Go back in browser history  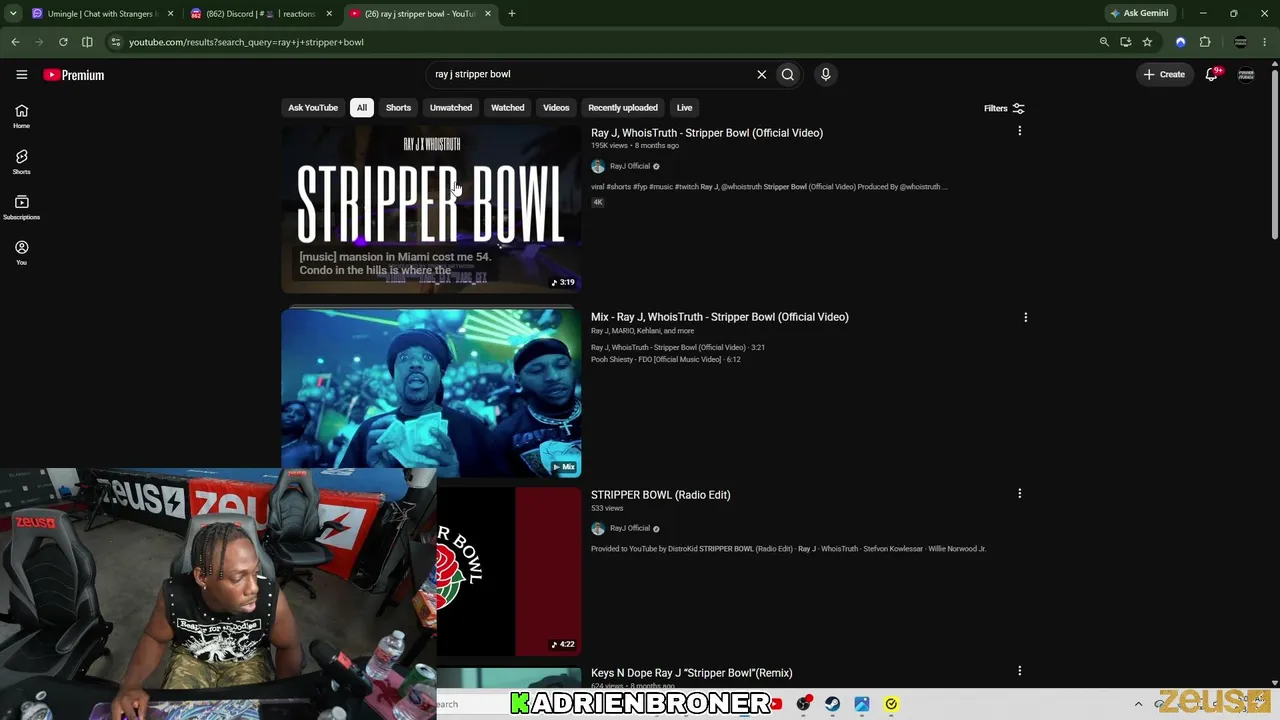15,42
